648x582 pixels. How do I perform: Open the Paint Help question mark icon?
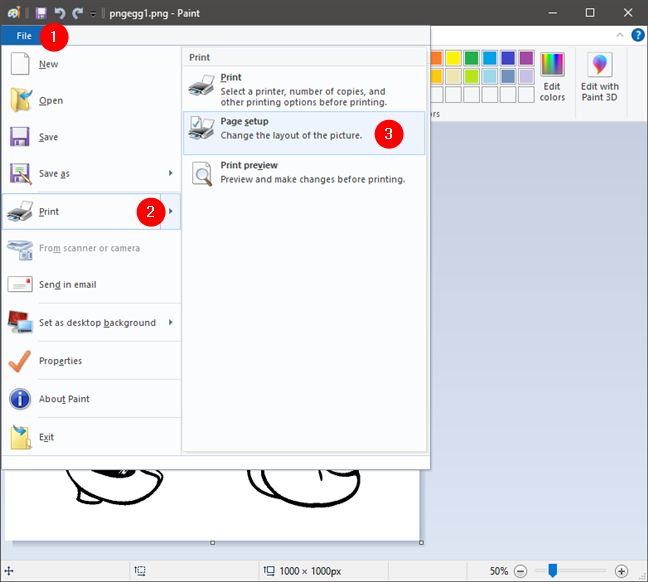click(637, 35)
